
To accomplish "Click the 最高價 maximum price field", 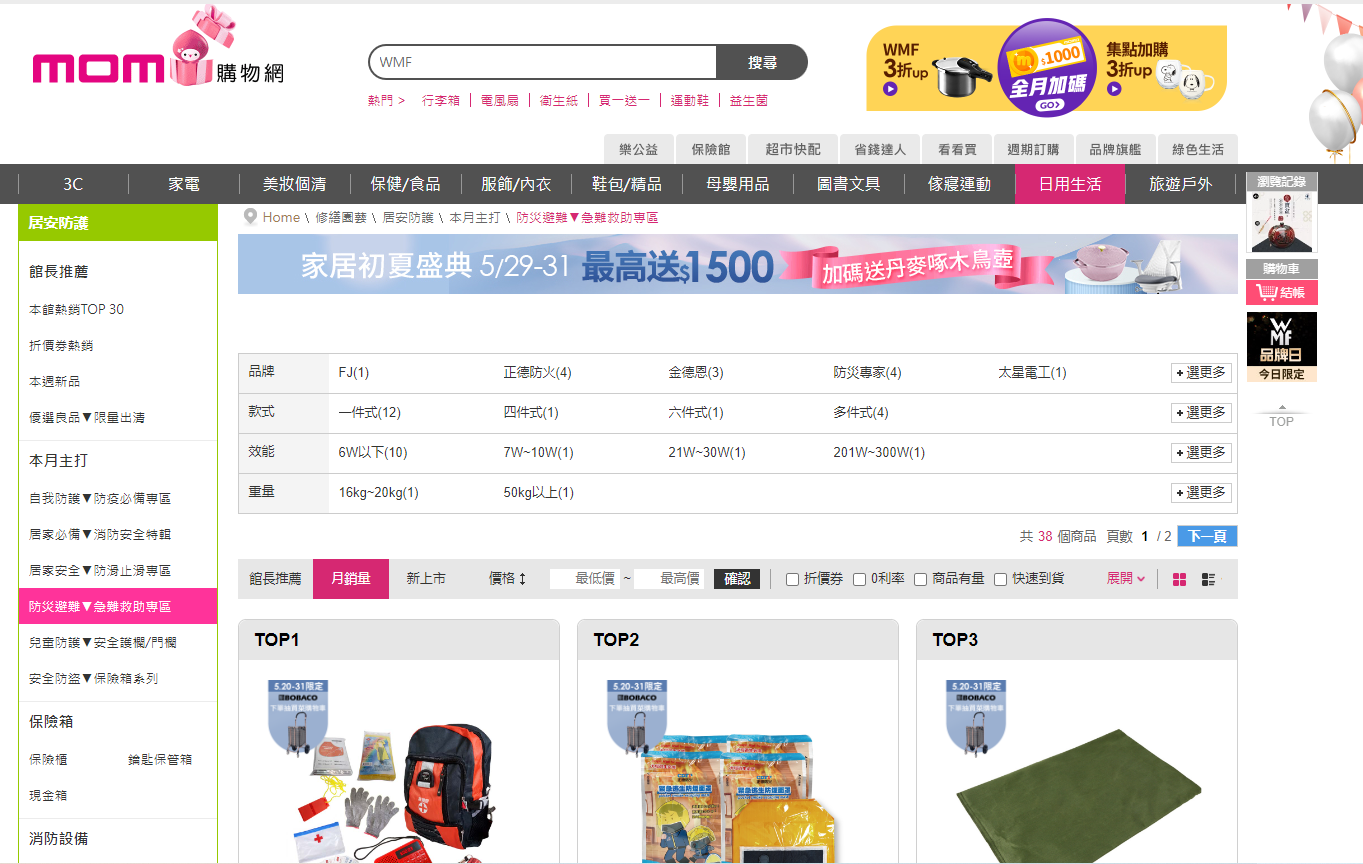I will point(669,579).
